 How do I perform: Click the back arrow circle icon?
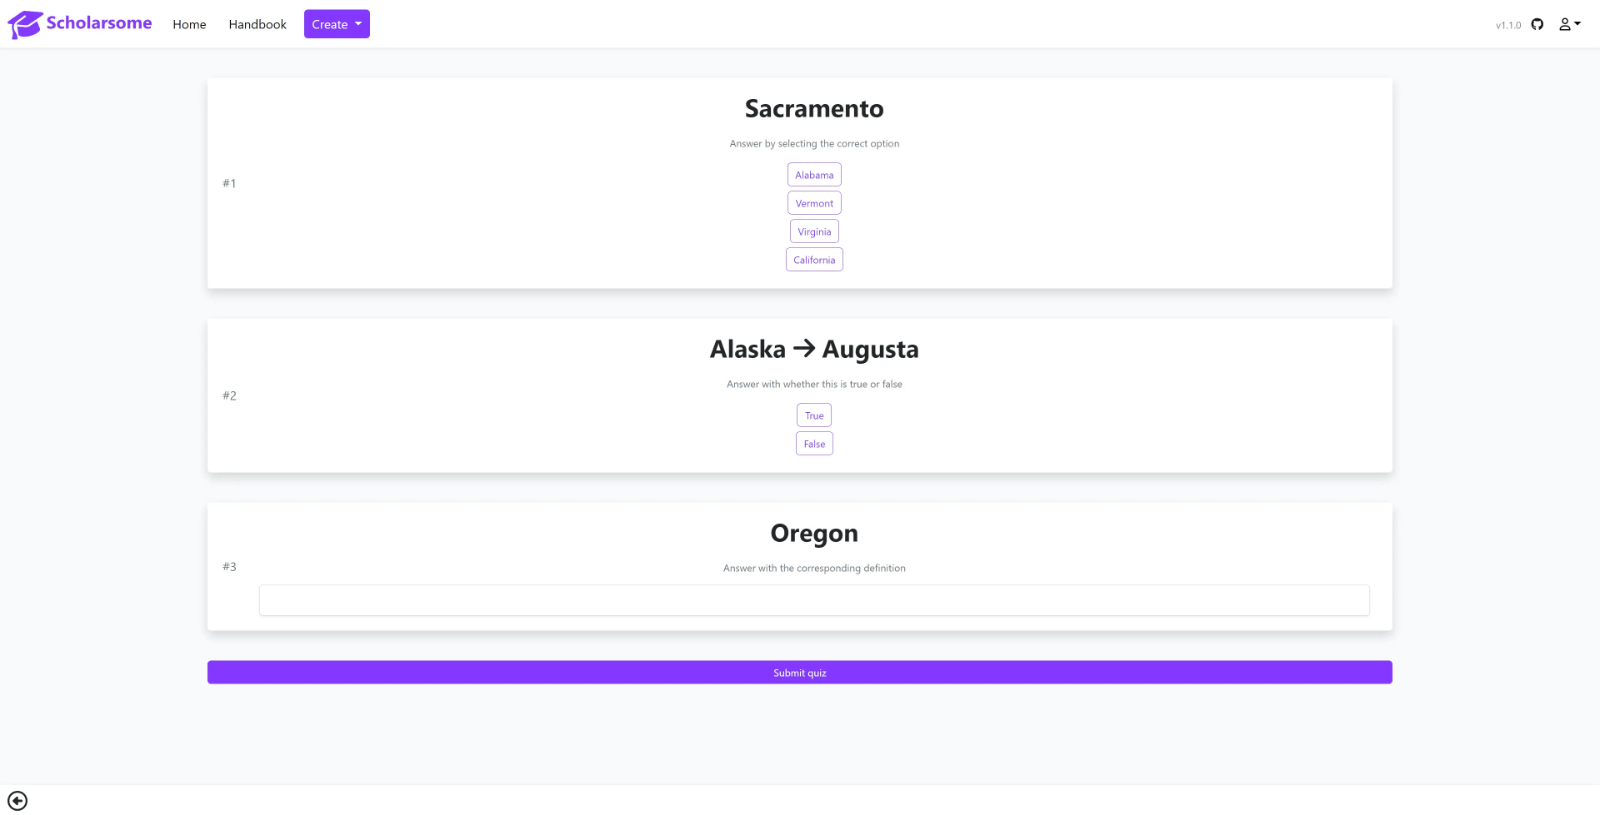[17, 801]
